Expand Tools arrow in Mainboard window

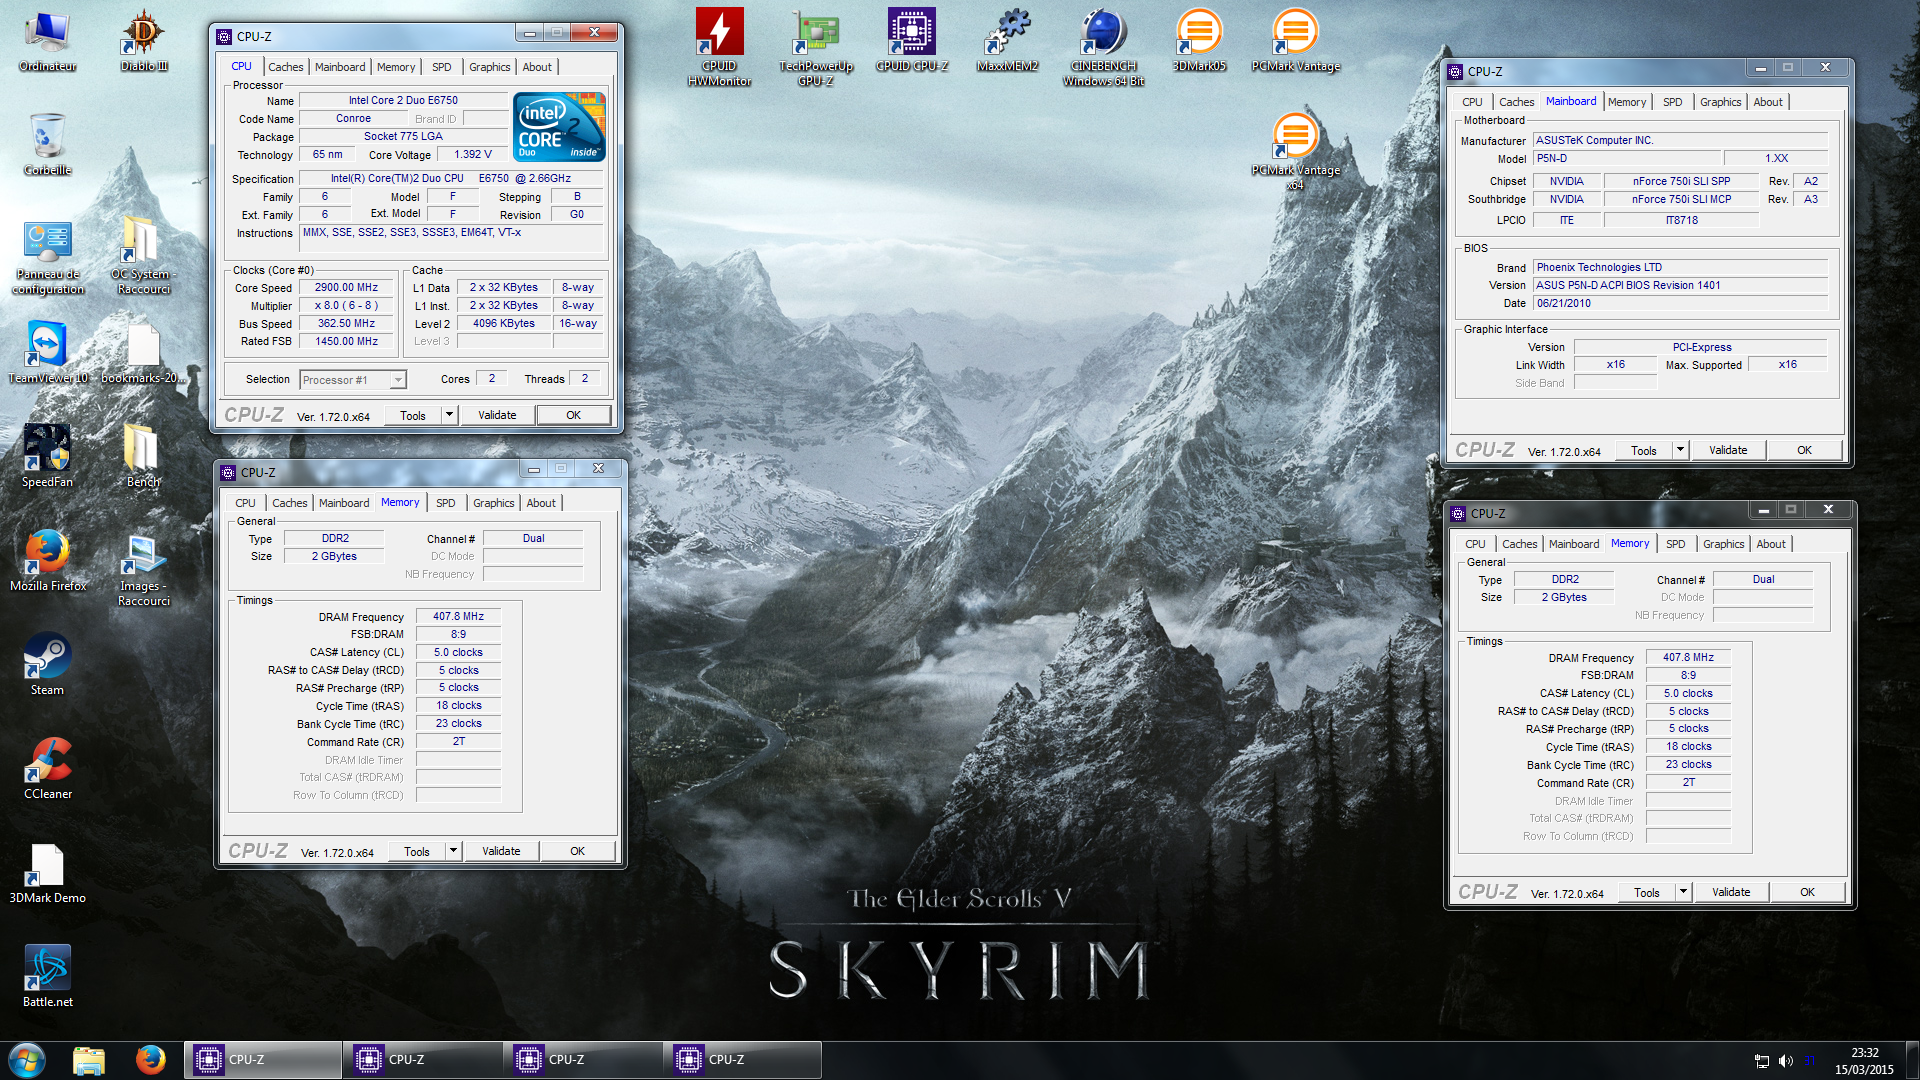coord(1680,450)
